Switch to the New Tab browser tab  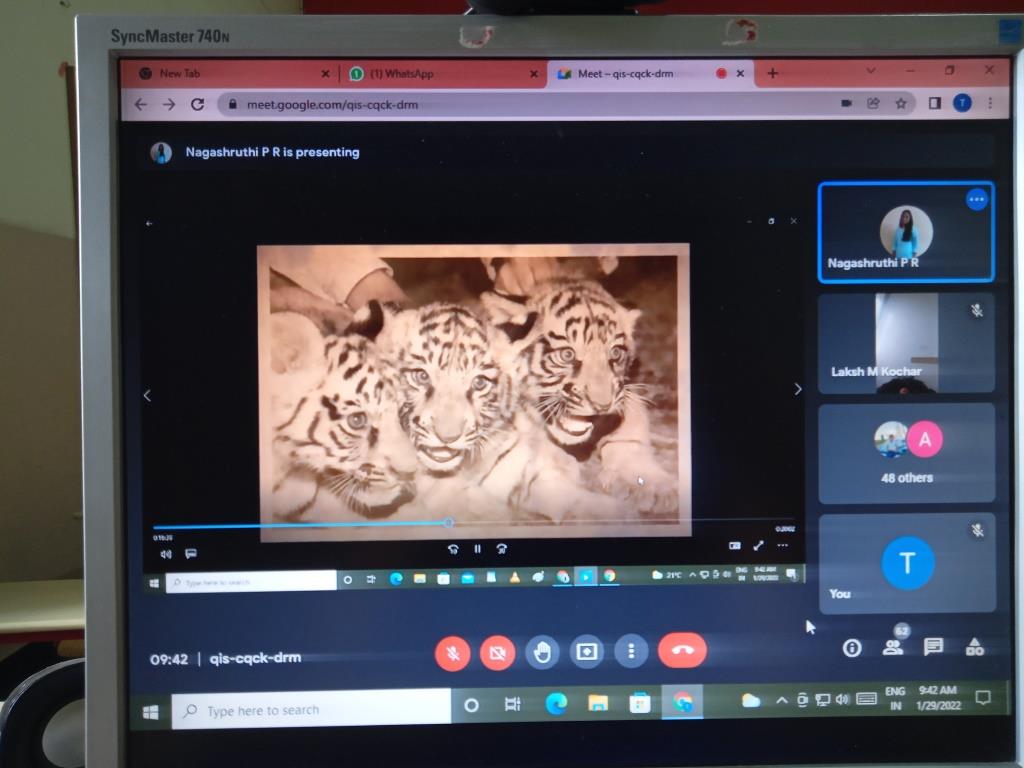coord(230,74)
